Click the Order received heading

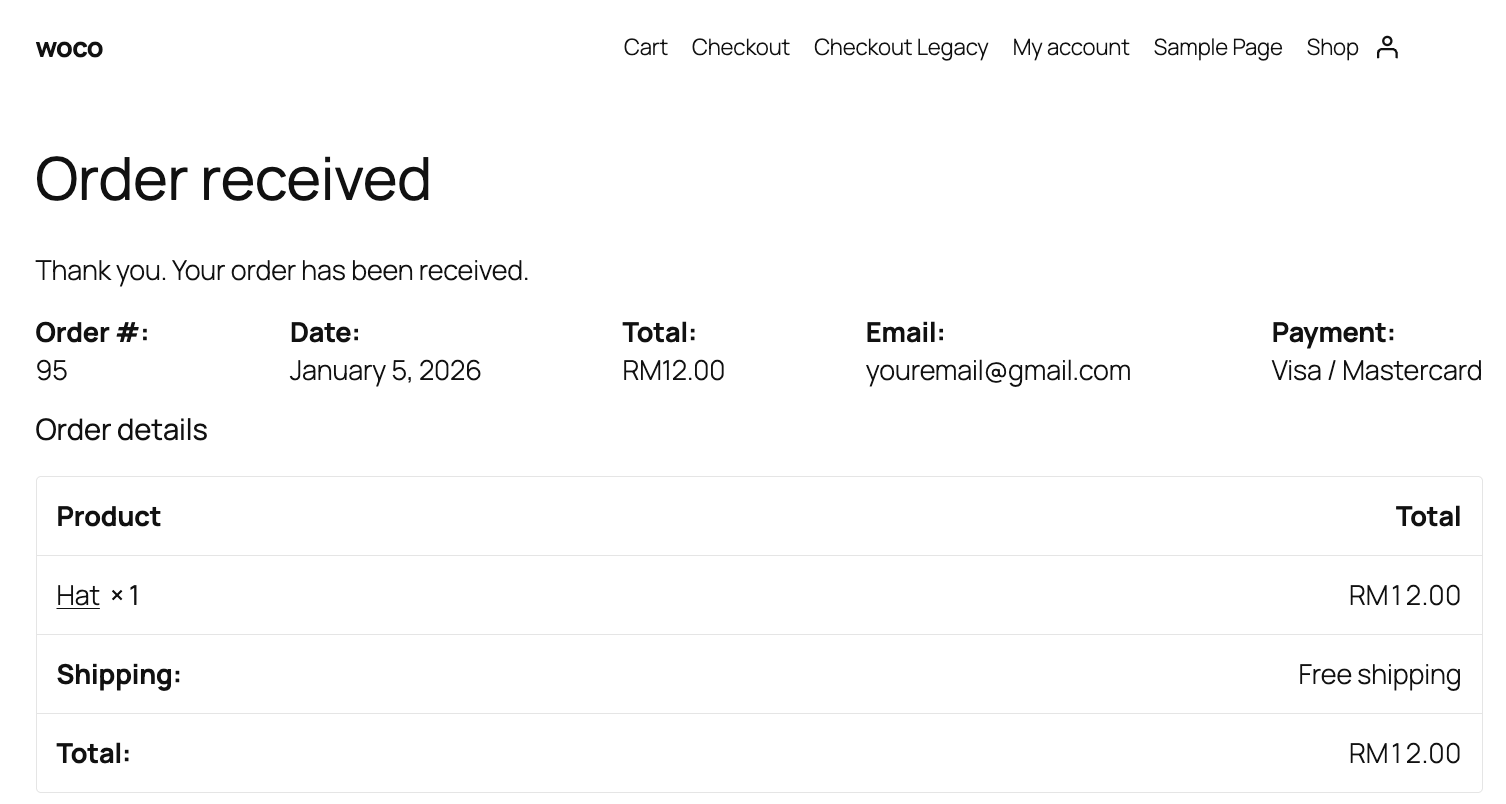233,179
